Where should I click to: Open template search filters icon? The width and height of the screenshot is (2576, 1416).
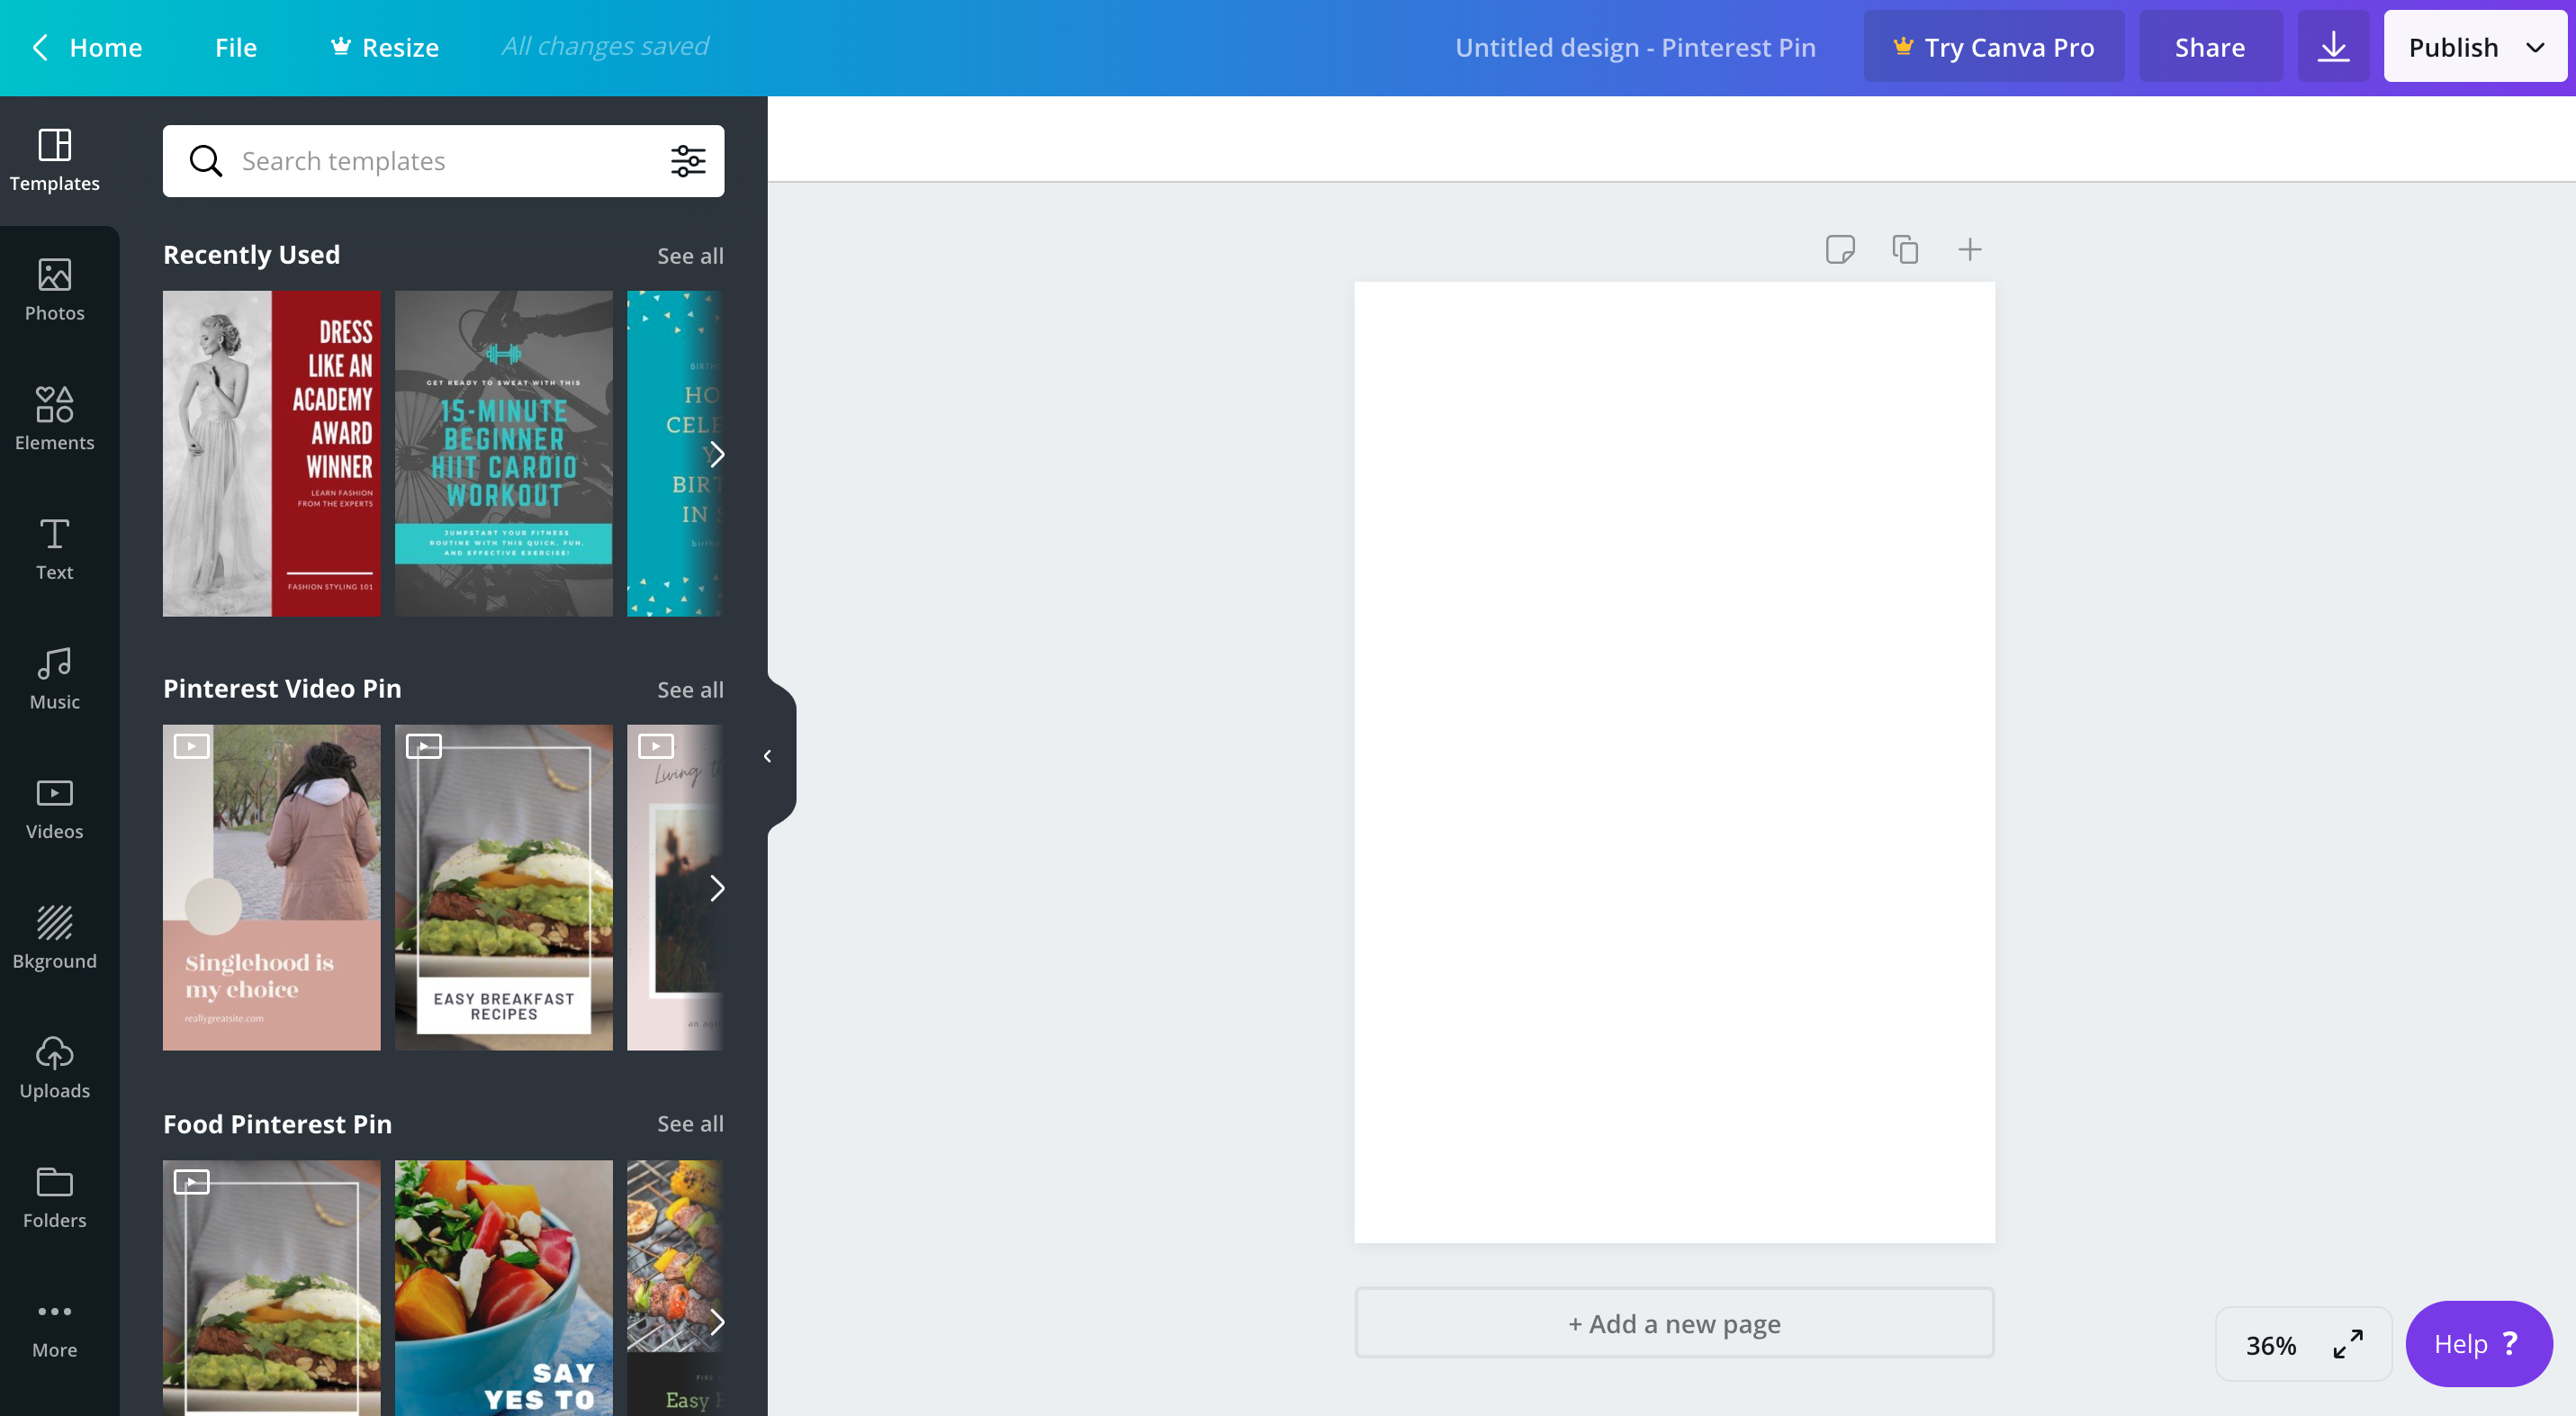pyautogui.click(x=688, y=161)
